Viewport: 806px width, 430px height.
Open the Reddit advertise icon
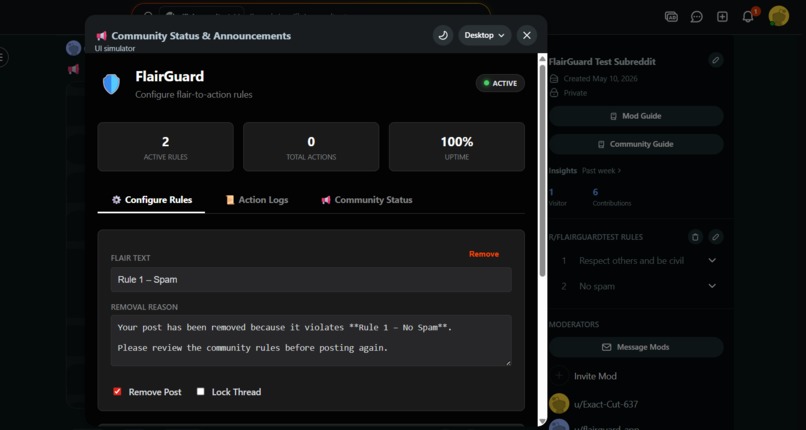pyautogui.click(x=671, y=17)
